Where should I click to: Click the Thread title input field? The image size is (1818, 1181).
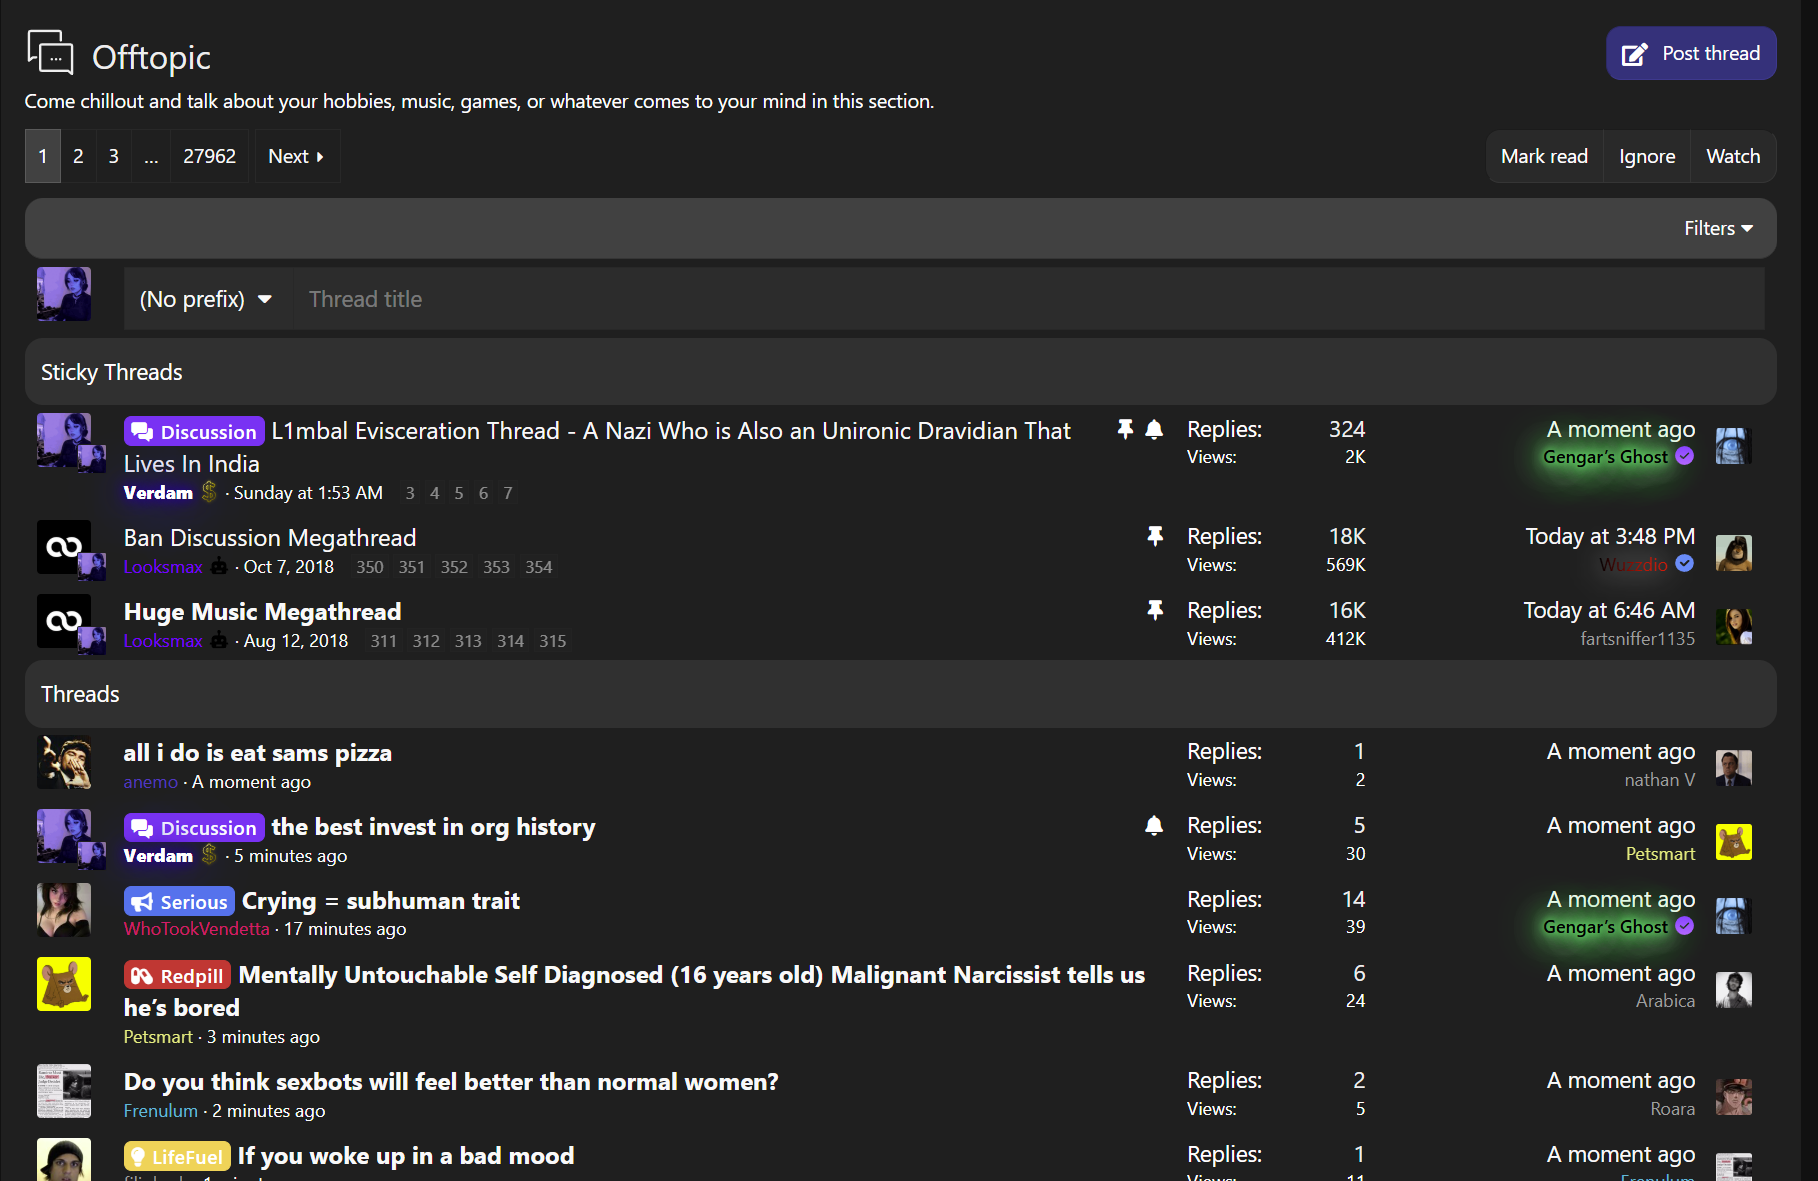pos(1028,300)
